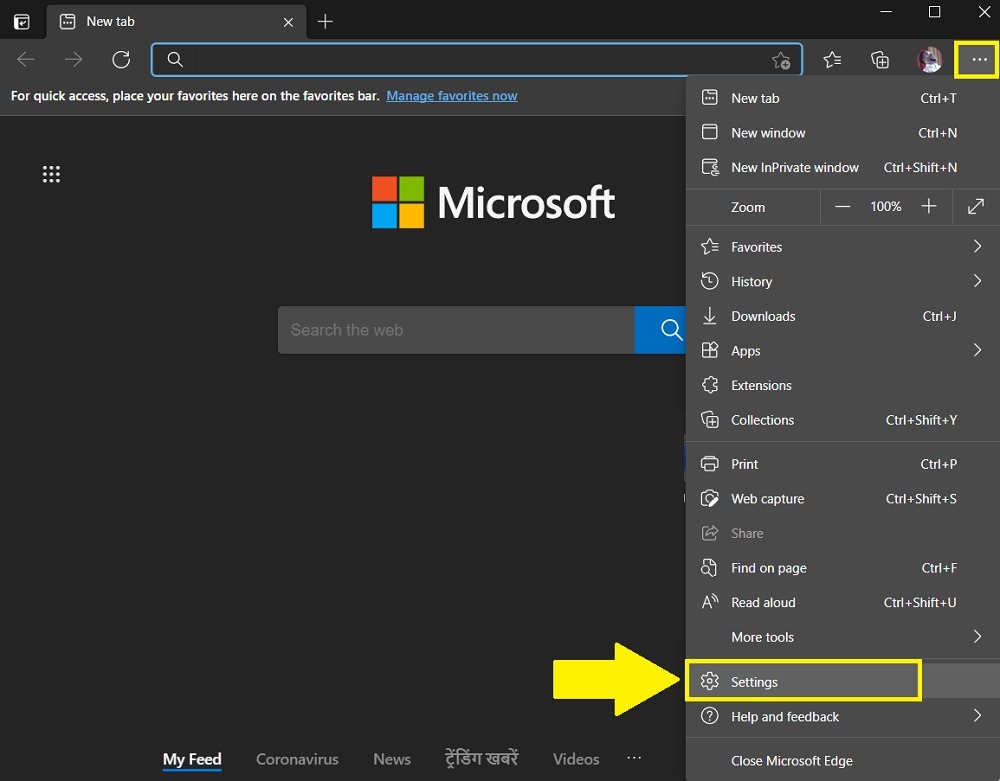Open the app launcher grid icon

coord(51,174)
